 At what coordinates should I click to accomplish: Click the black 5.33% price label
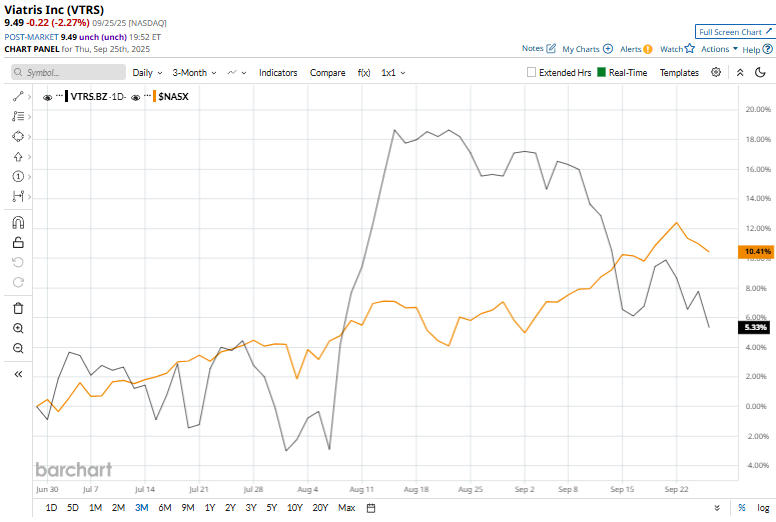754,327
